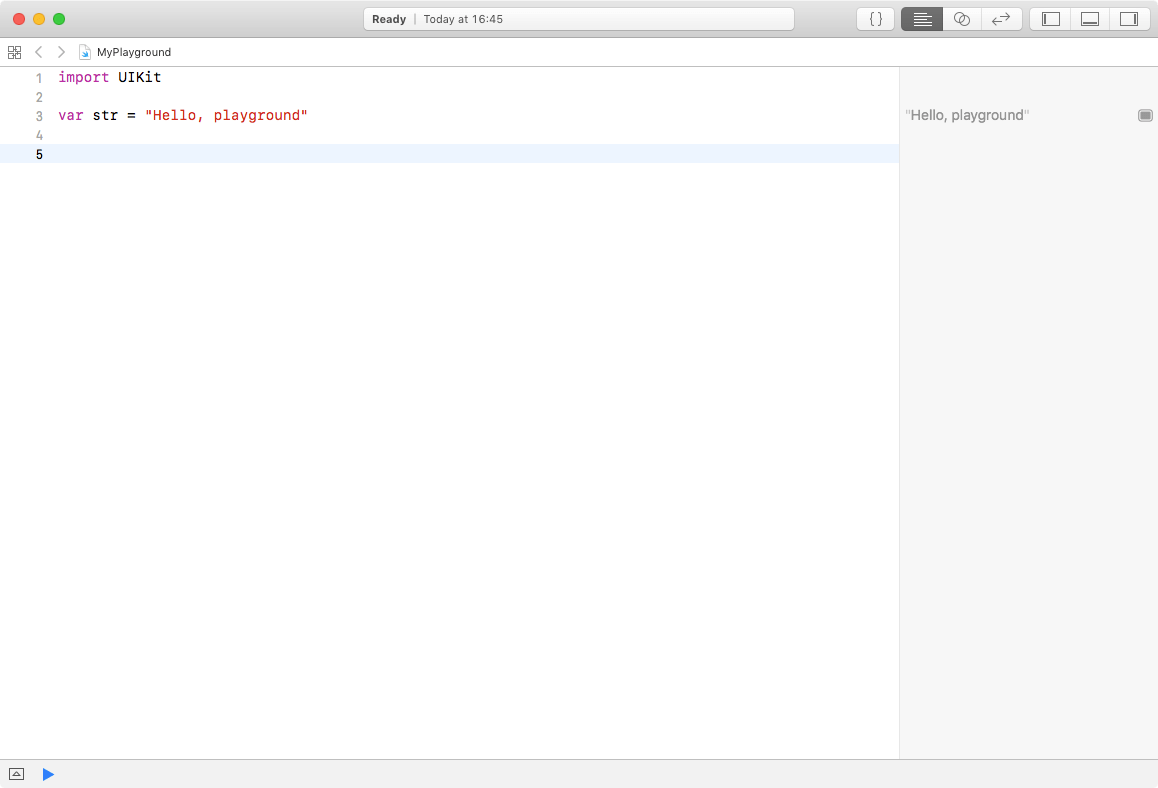Toggle inline result display for Hello playground

coord(1144,115)
